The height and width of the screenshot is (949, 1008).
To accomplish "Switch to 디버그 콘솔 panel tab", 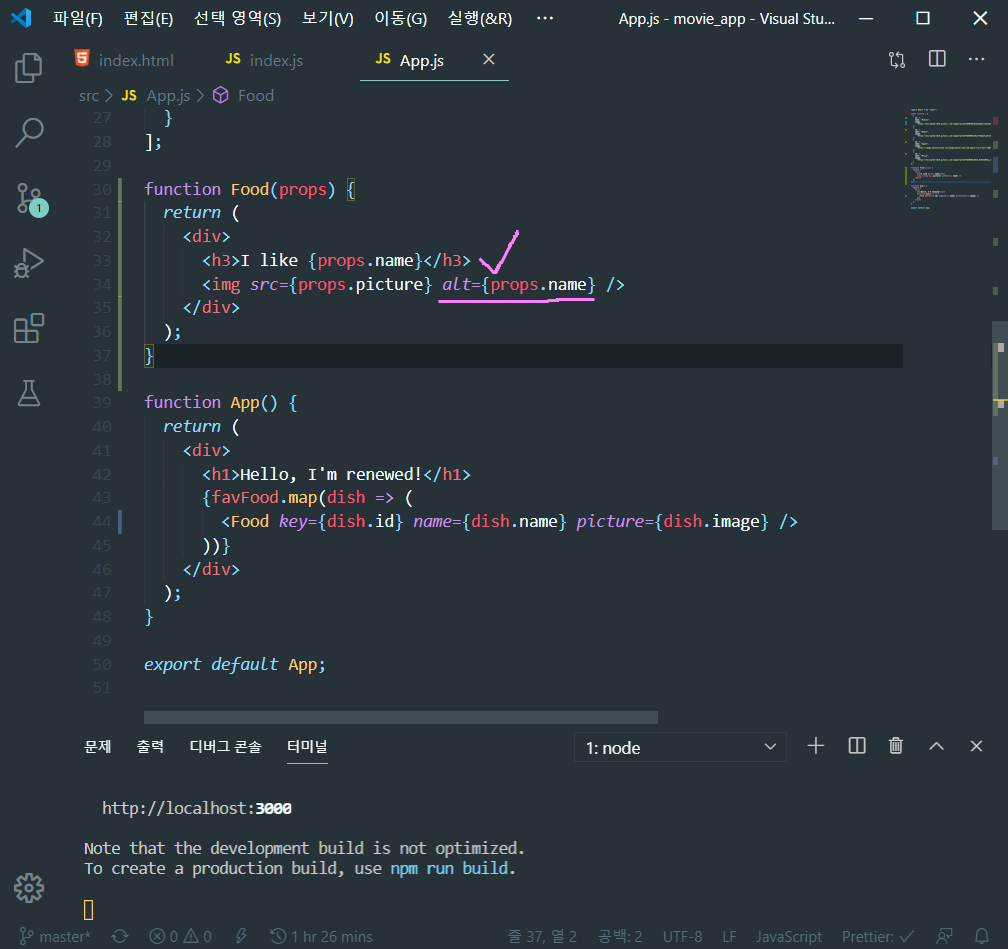I will [225, 746].
